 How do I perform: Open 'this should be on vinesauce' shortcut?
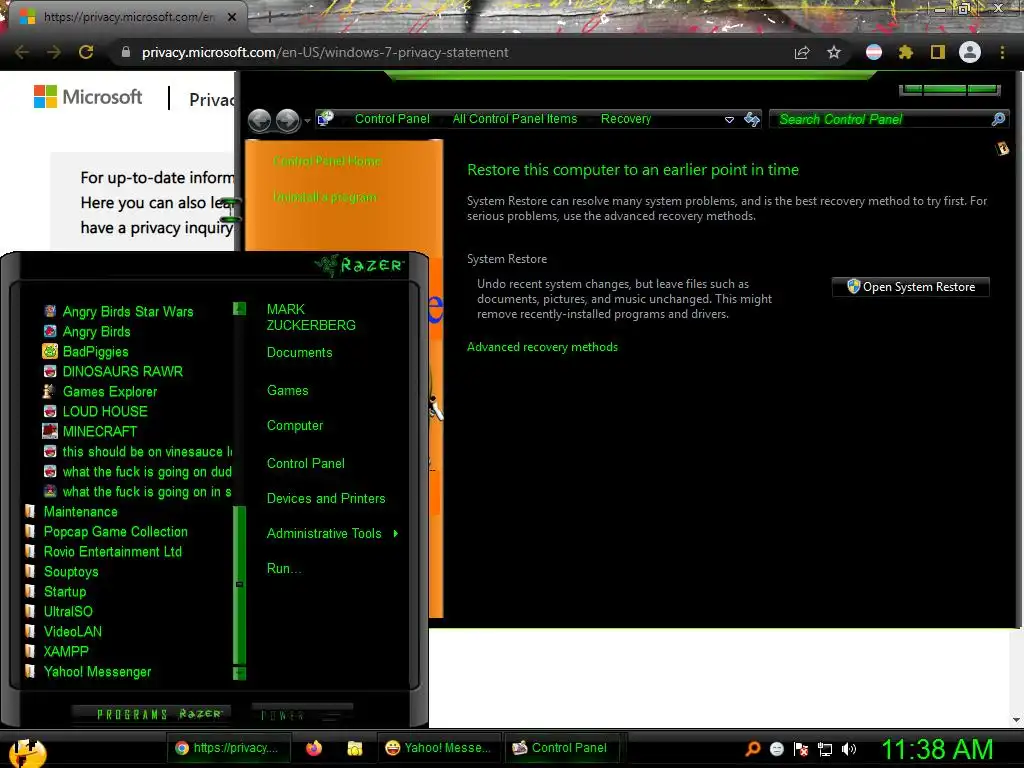pyautogui.click(x=137, y=452)
